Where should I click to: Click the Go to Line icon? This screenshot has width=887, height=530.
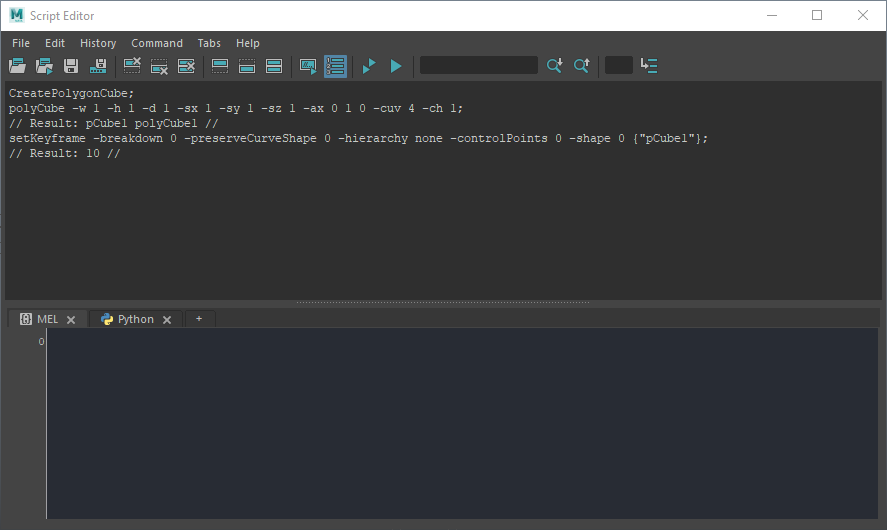(649, 66)
